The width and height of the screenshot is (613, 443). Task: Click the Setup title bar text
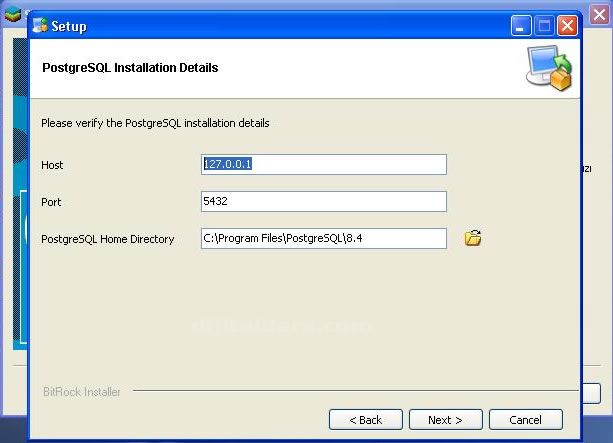(68, 27)
